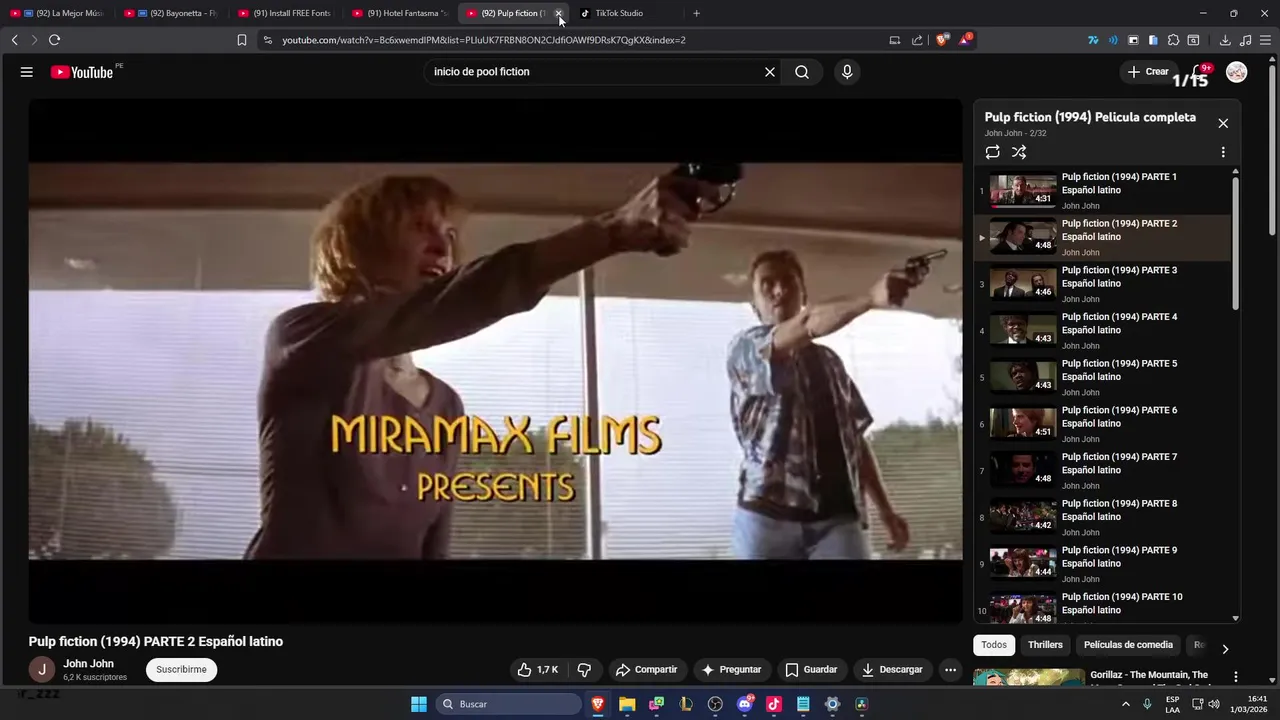Open browser extensions puzzle icon
Viewport: 1280px width, 720px height.
(x=1174, y=40)
